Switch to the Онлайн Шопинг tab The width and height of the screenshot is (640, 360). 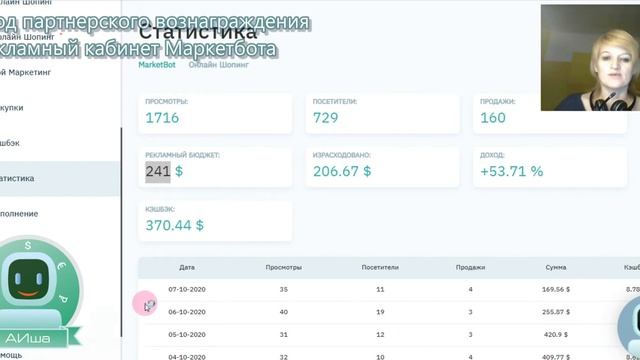218,65
